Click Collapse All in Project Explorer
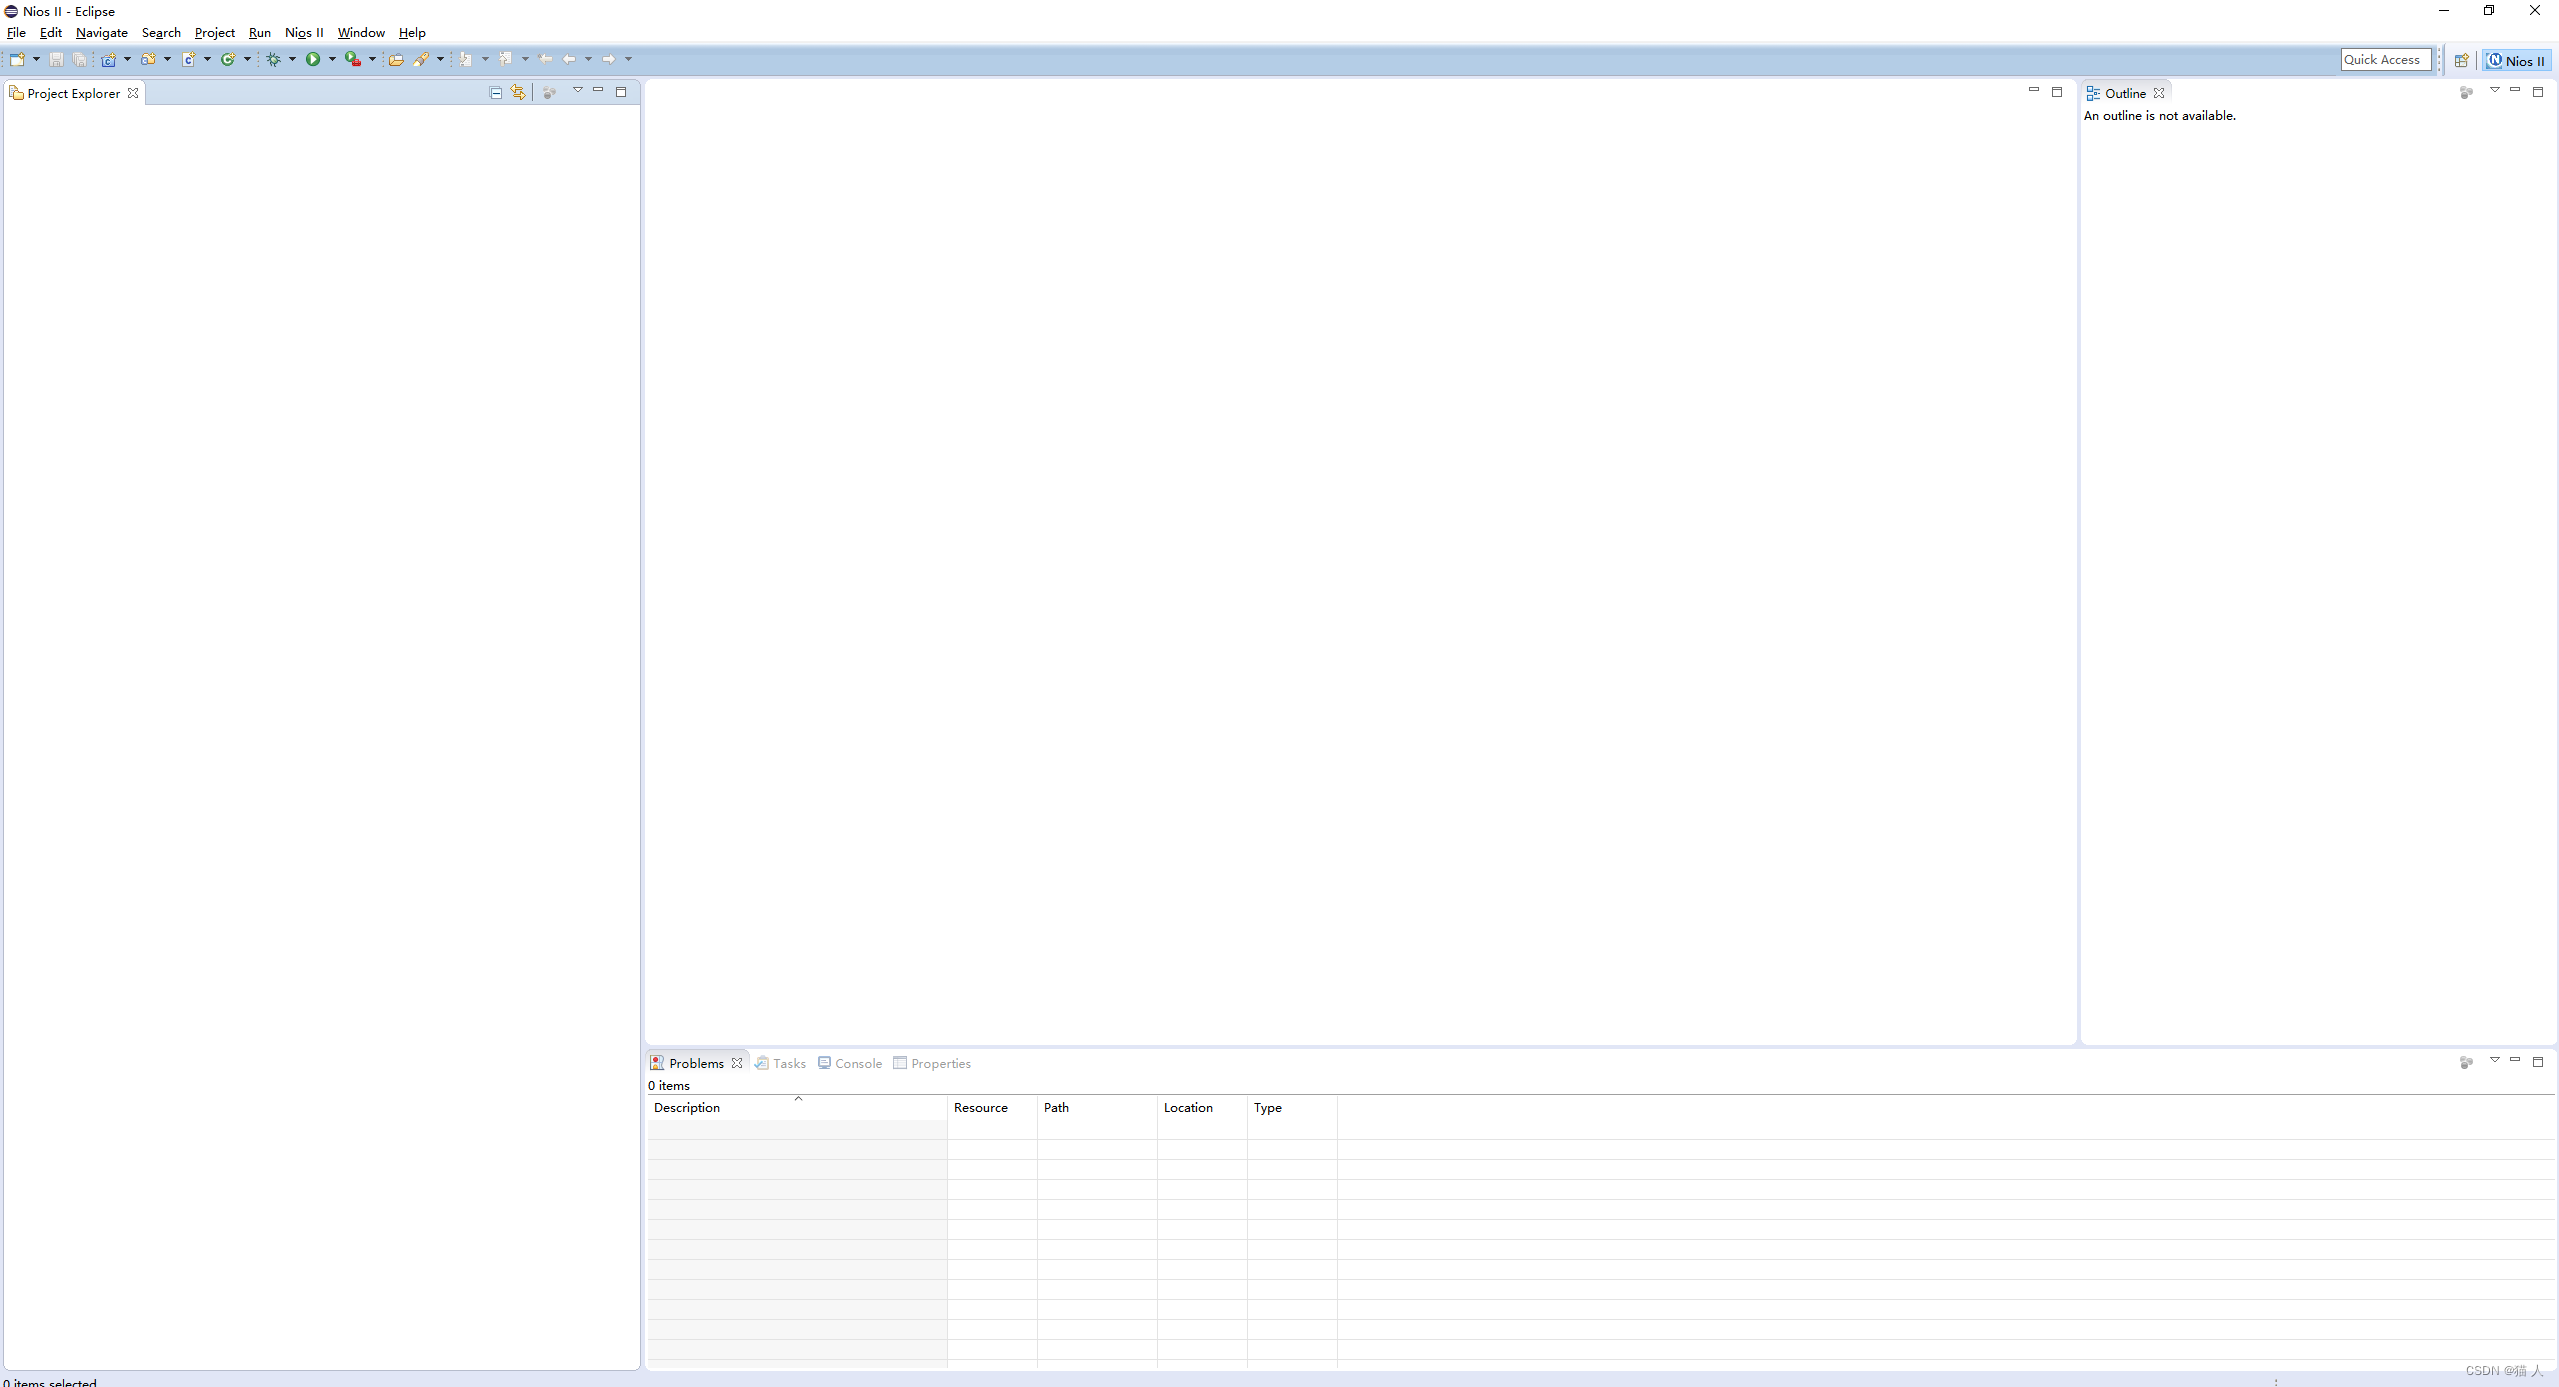 [x=495, y=93]
